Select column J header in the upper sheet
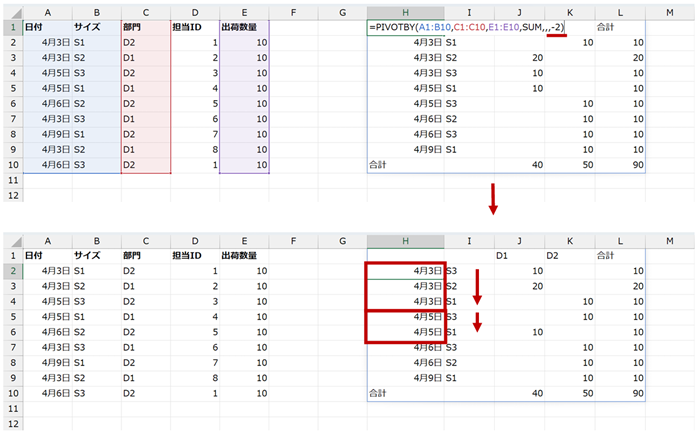 519,12
